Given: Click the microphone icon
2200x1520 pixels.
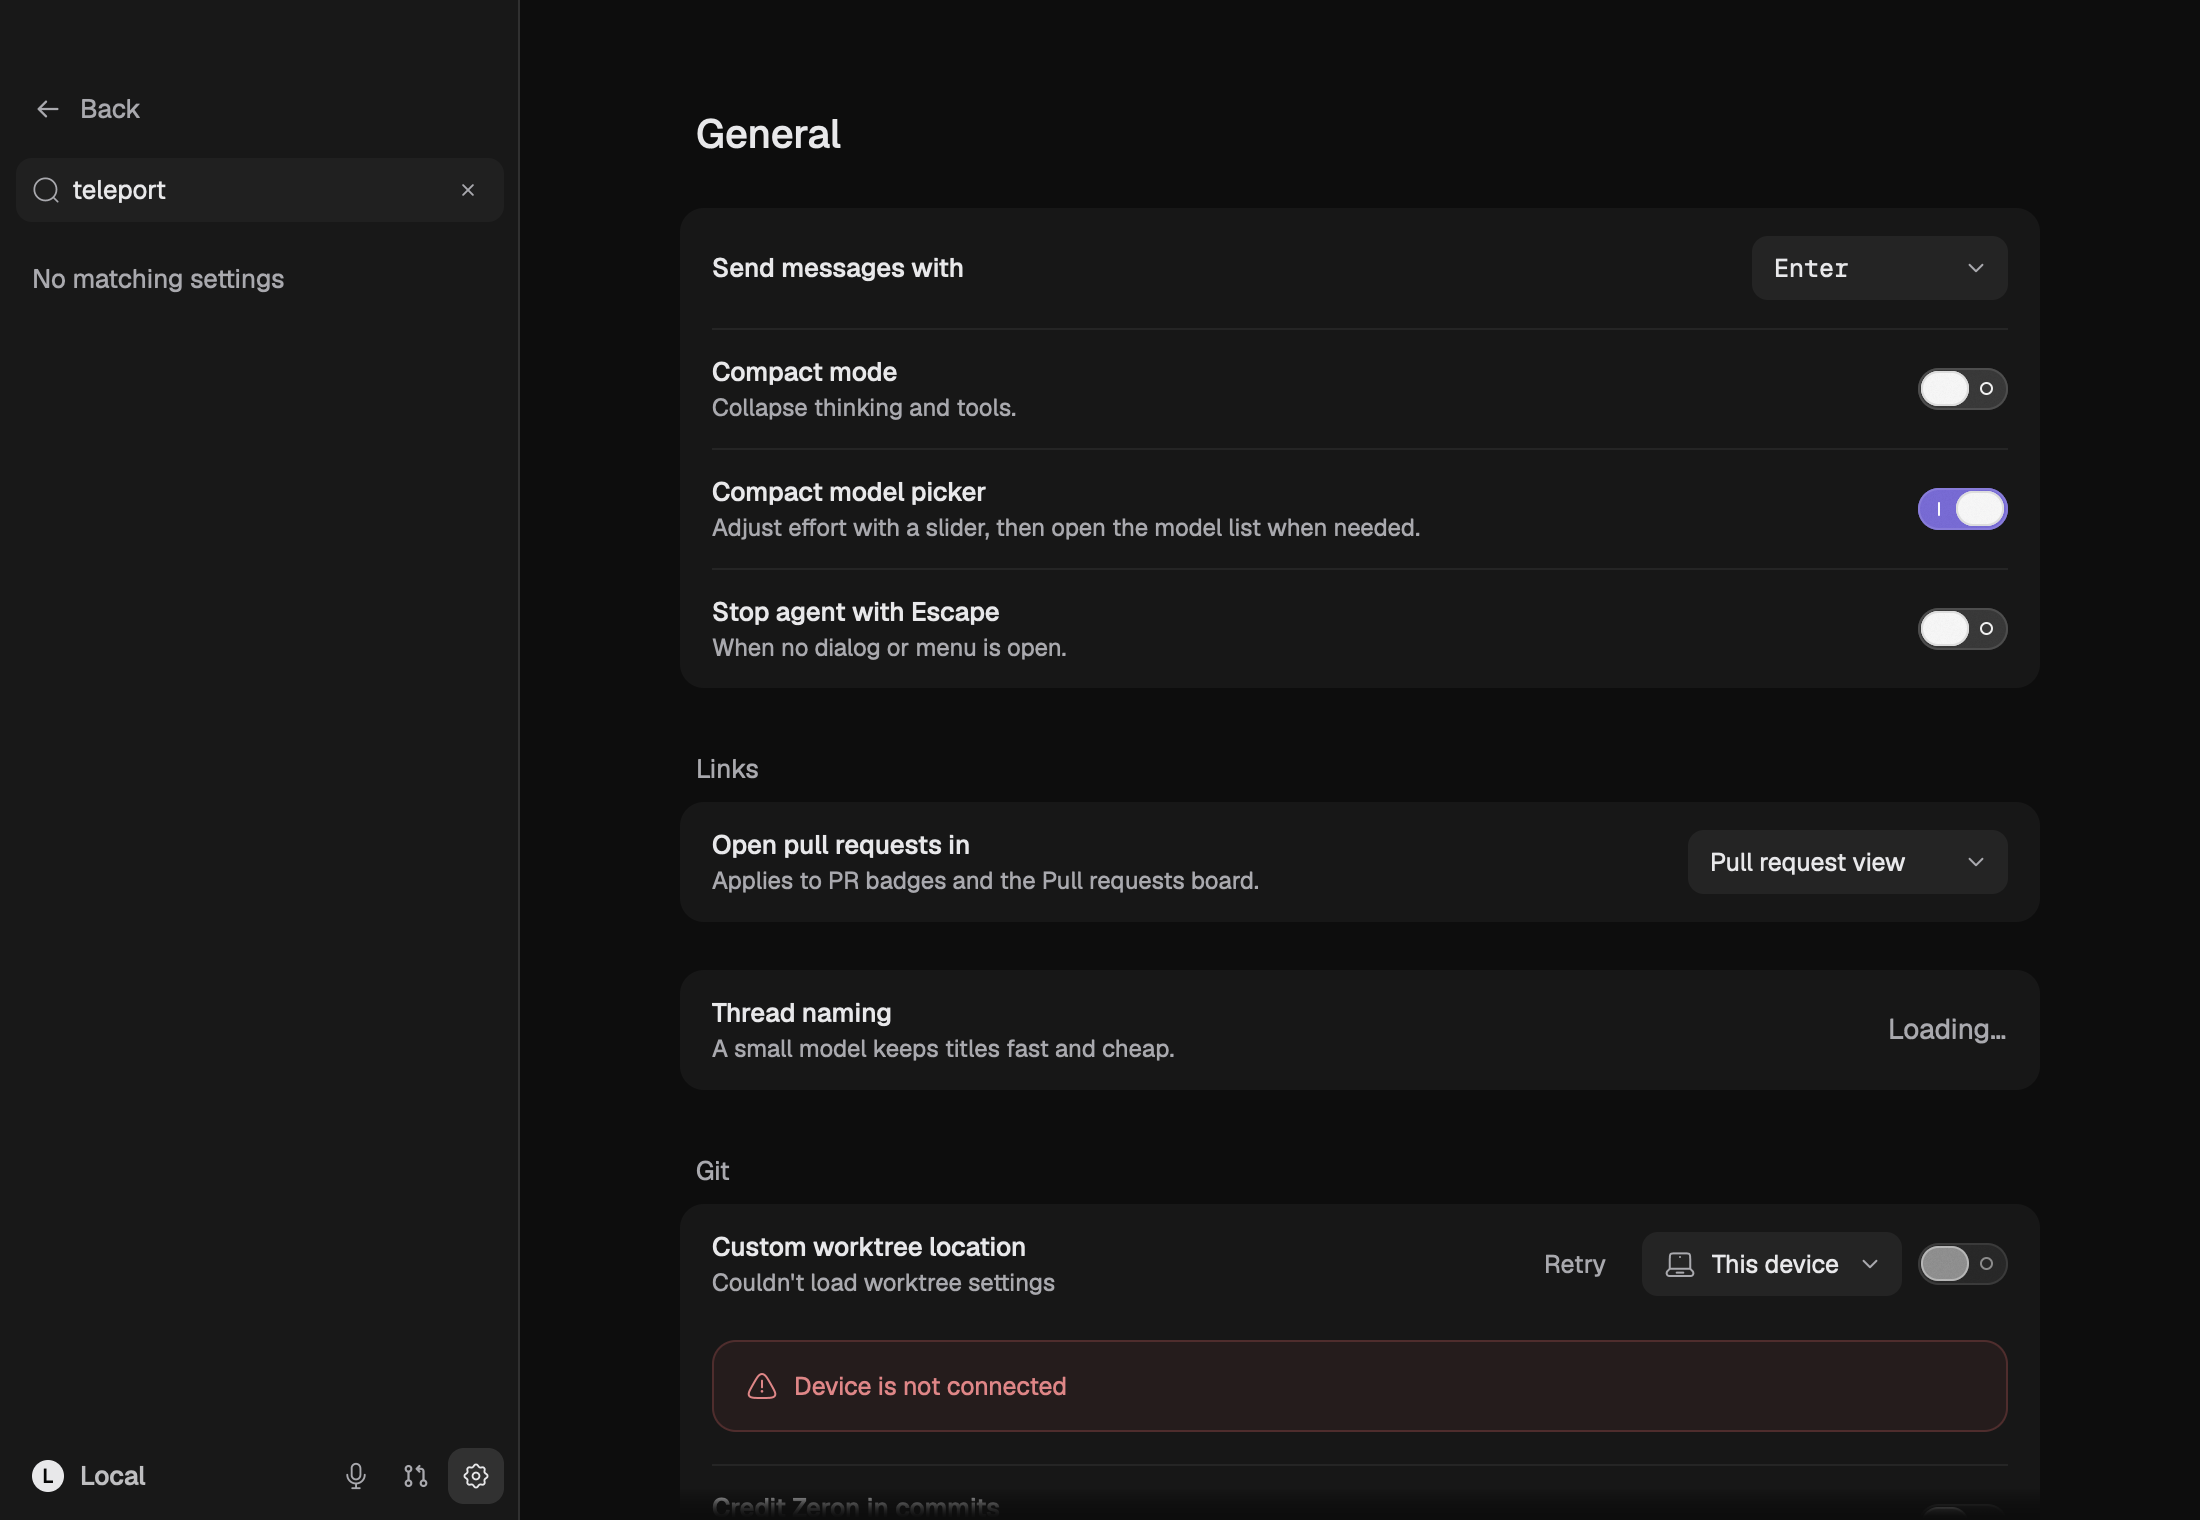Looking at the screenshot, I should pos(356,1476).
